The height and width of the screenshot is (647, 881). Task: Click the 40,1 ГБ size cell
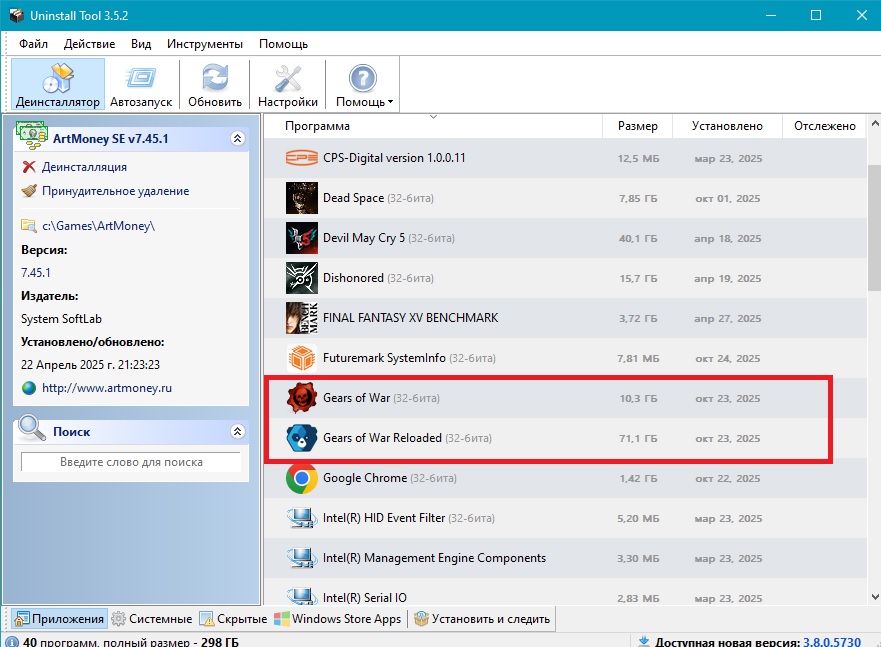(x=638, y=238)
